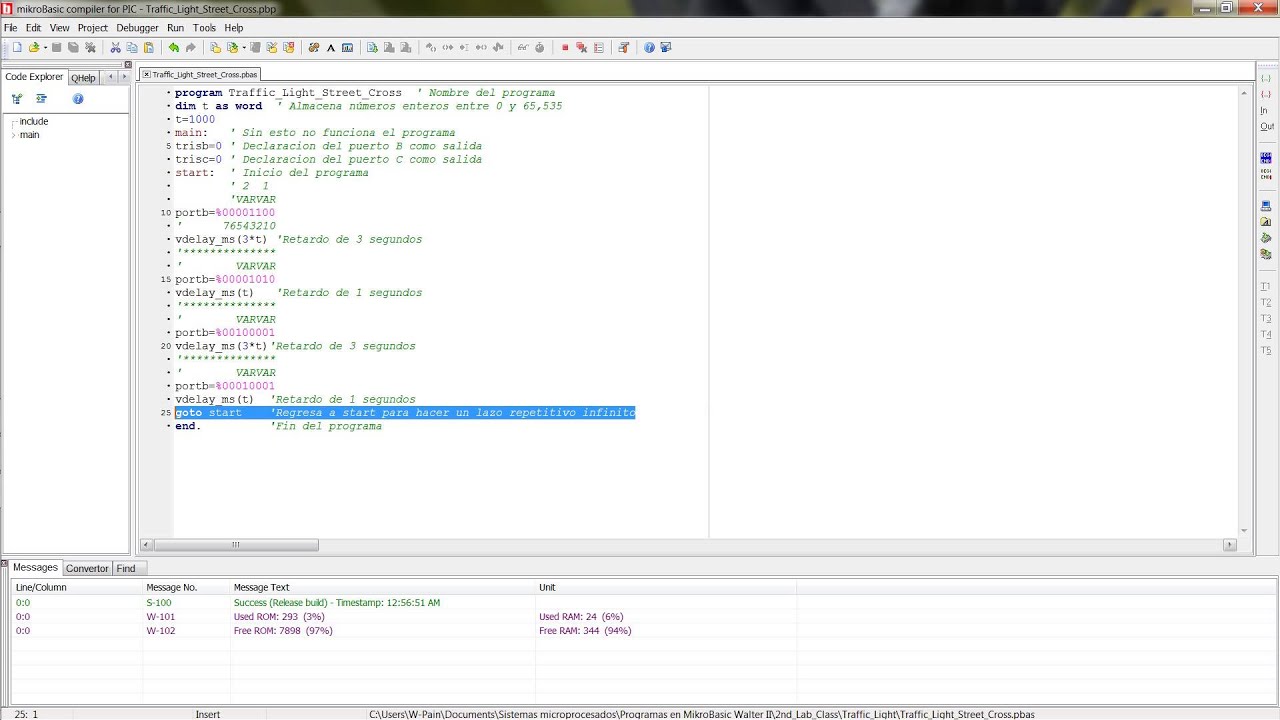Click the blue Help question icon in toolbar

649,47
